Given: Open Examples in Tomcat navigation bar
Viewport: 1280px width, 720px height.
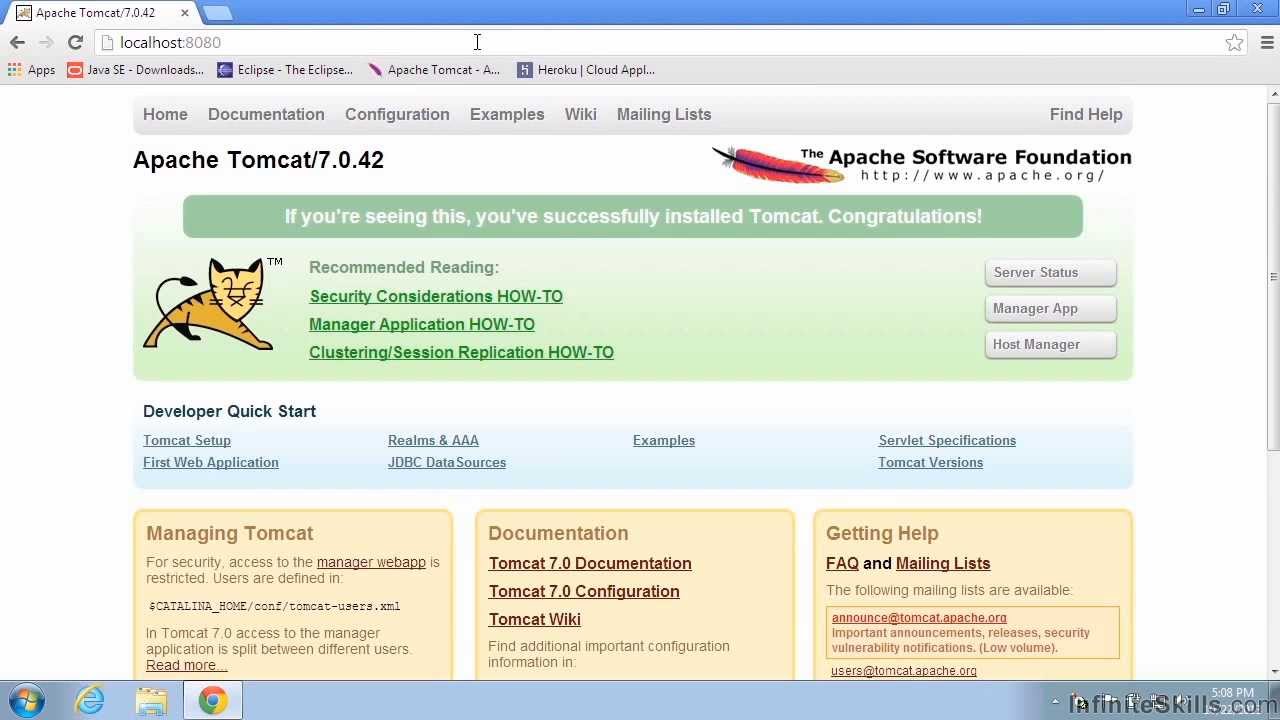Looking at the screenshot, I should tap(507, 114).
